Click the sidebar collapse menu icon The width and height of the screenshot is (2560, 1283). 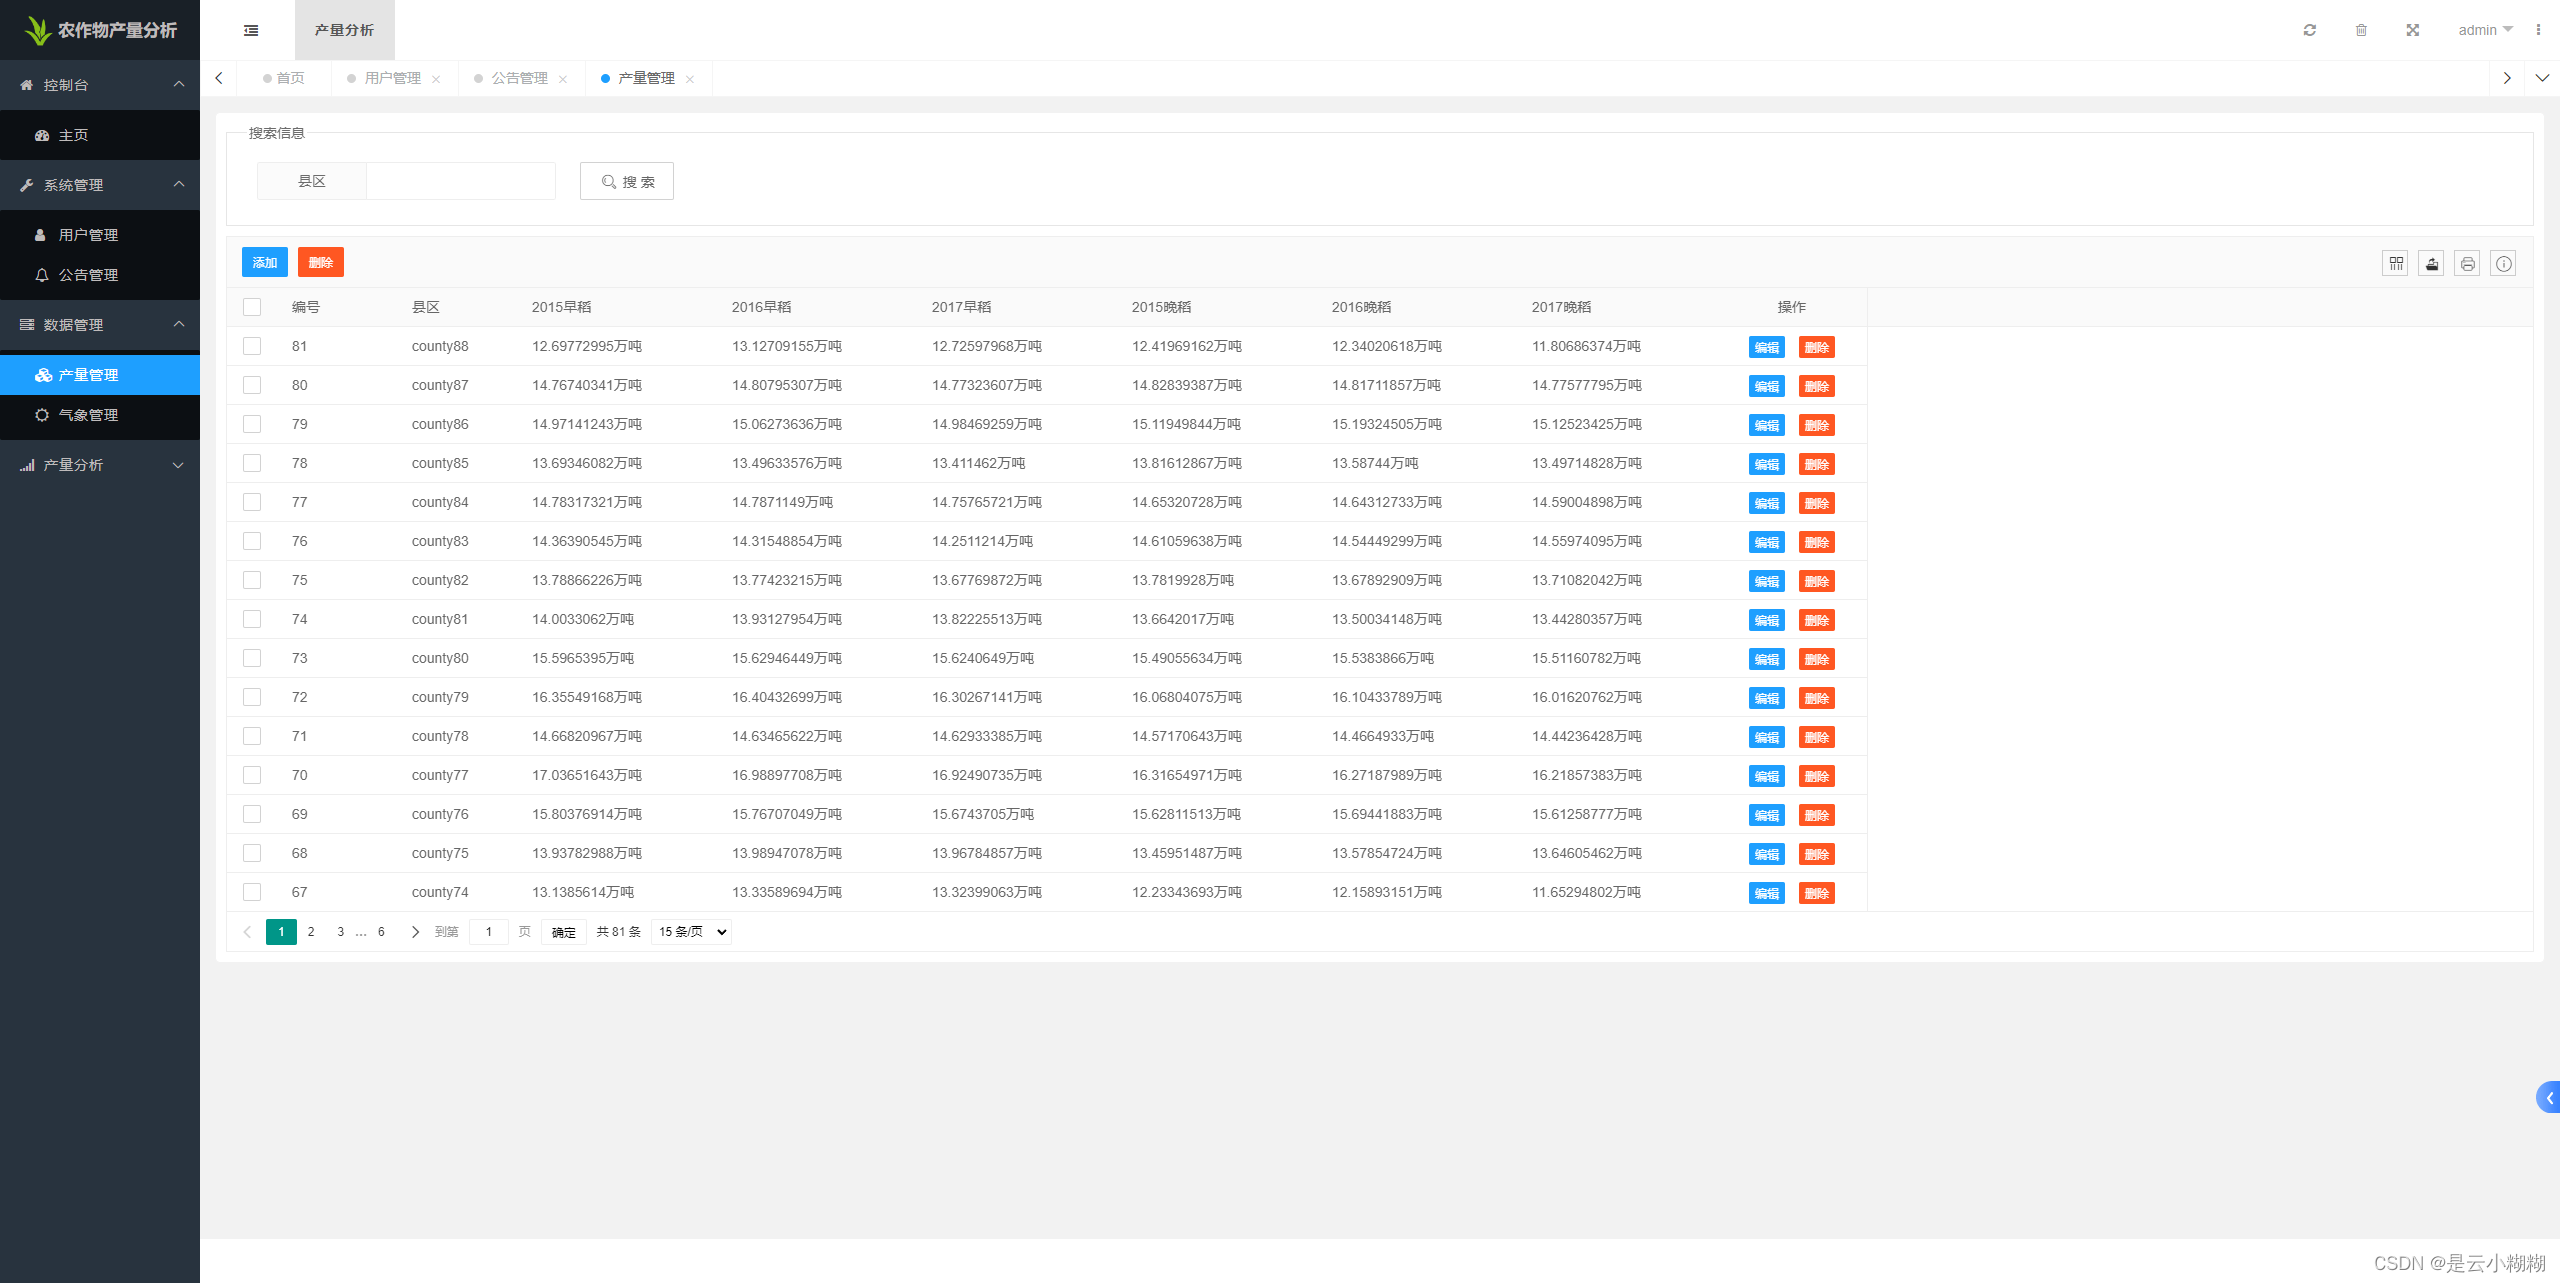[x=251, y=30]
